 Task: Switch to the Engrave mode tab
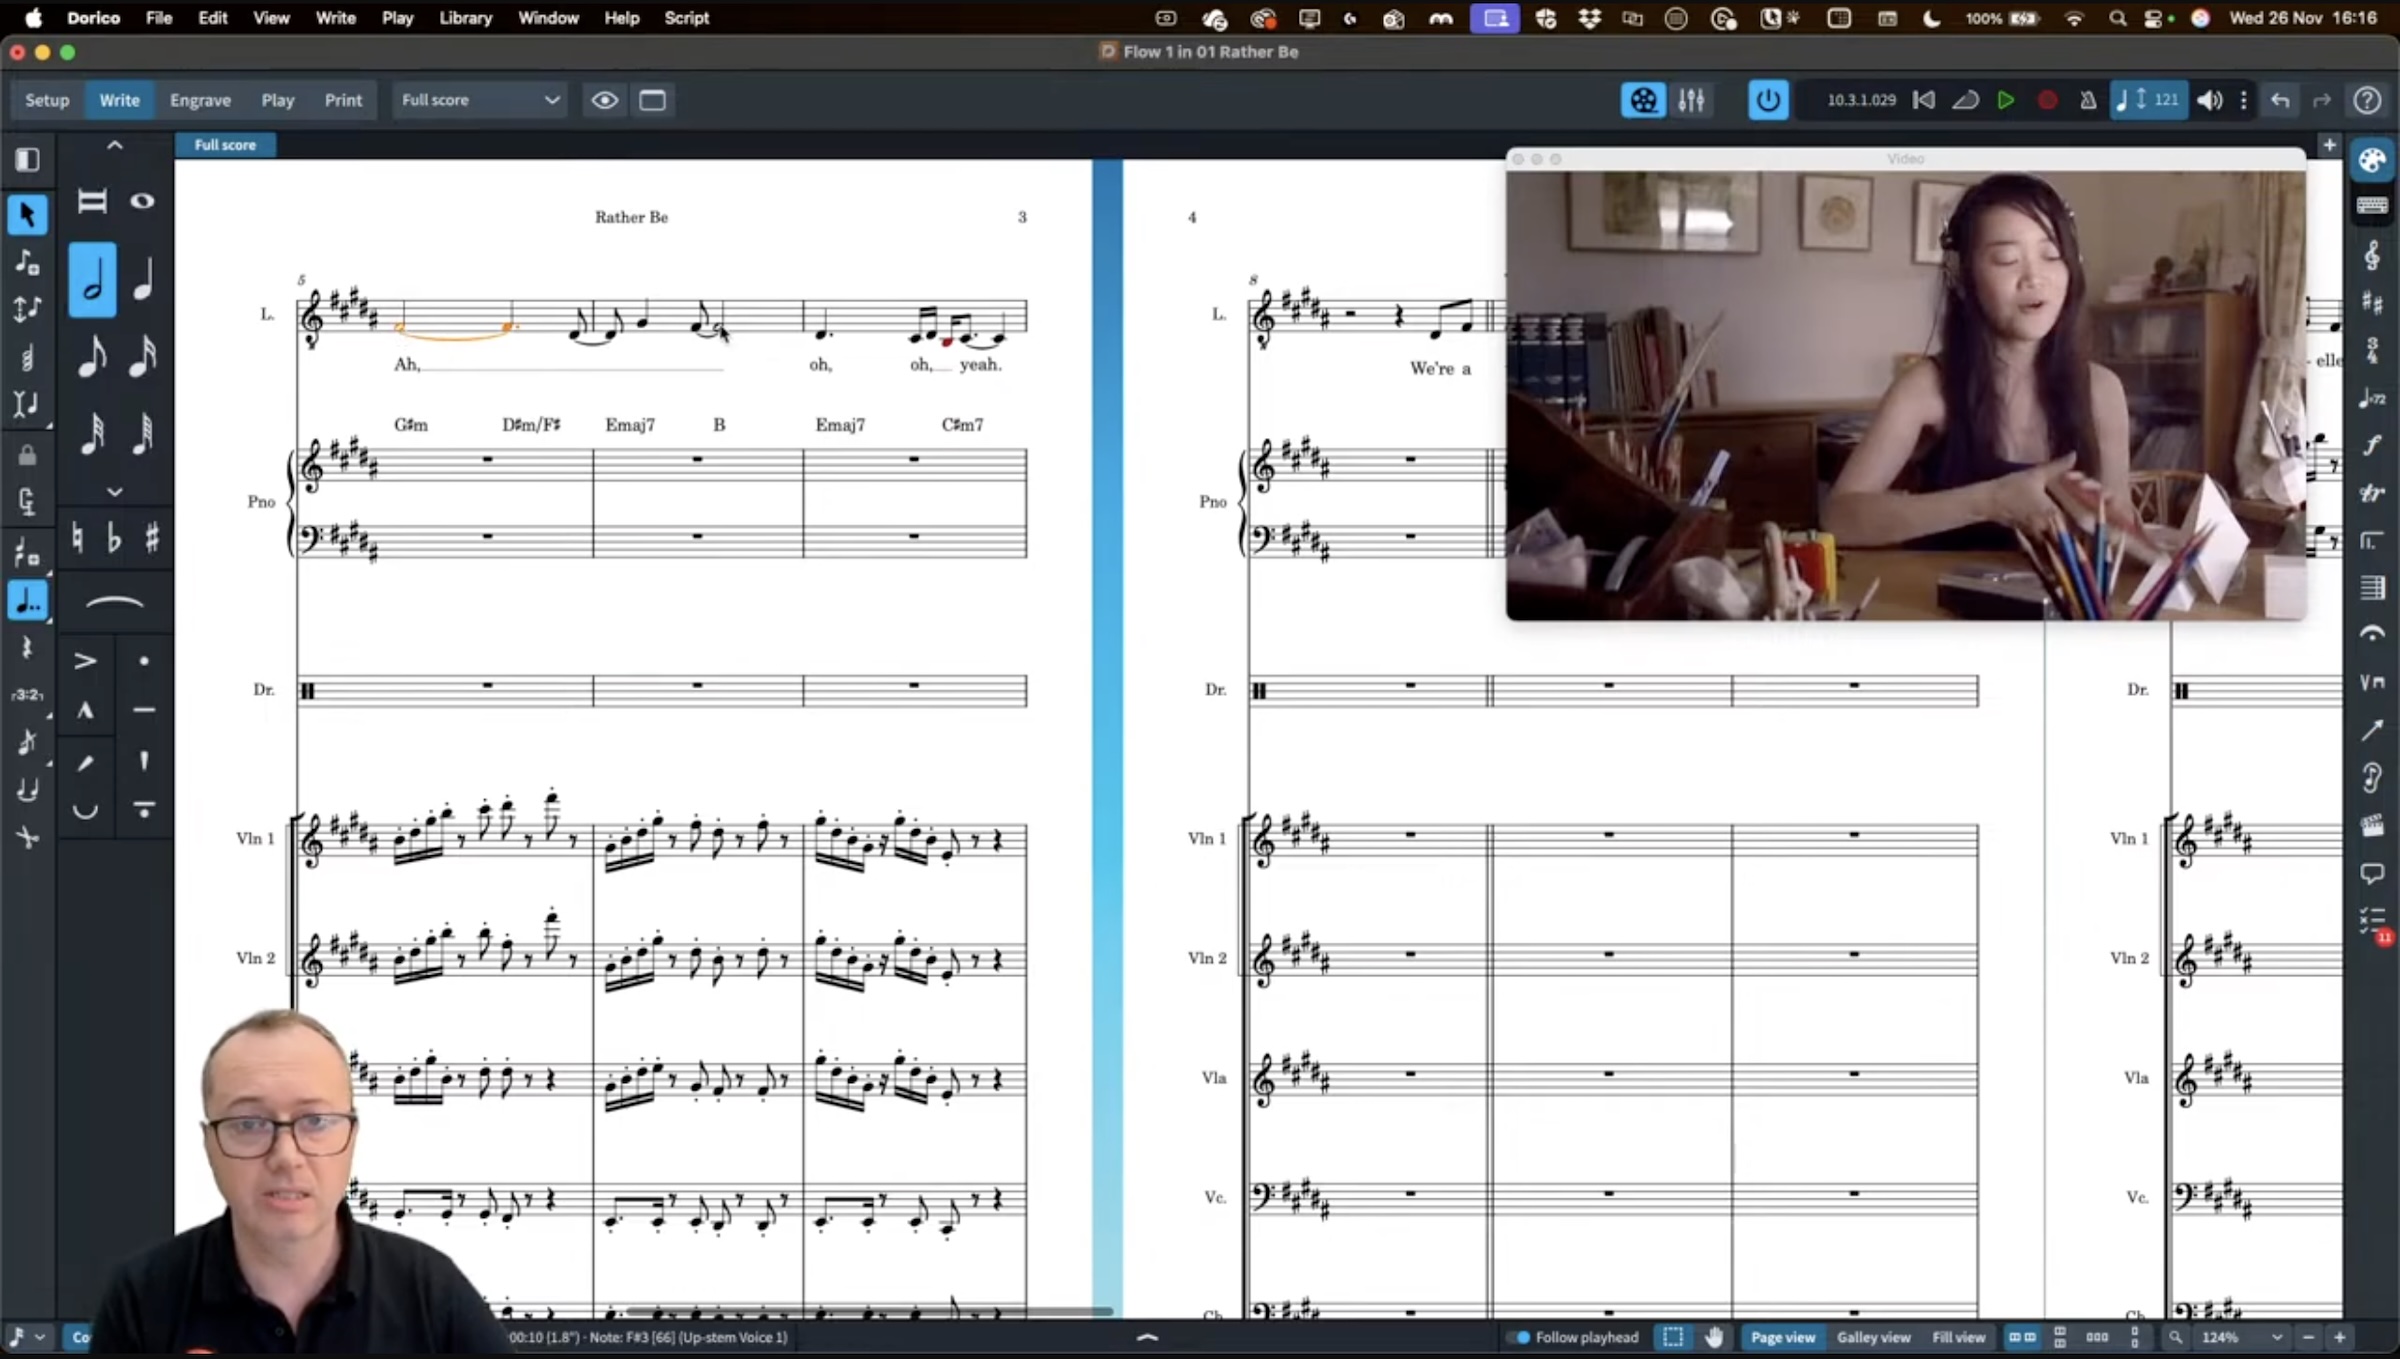200,100
